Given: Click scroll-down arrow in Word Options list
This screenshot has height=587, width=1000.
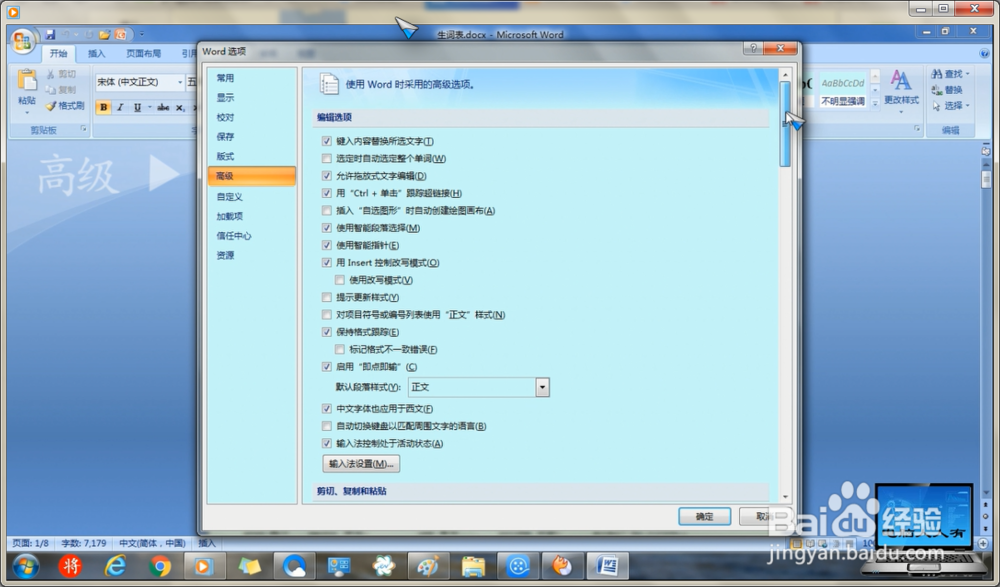Looking at the screenshot, I should point(785,497).
